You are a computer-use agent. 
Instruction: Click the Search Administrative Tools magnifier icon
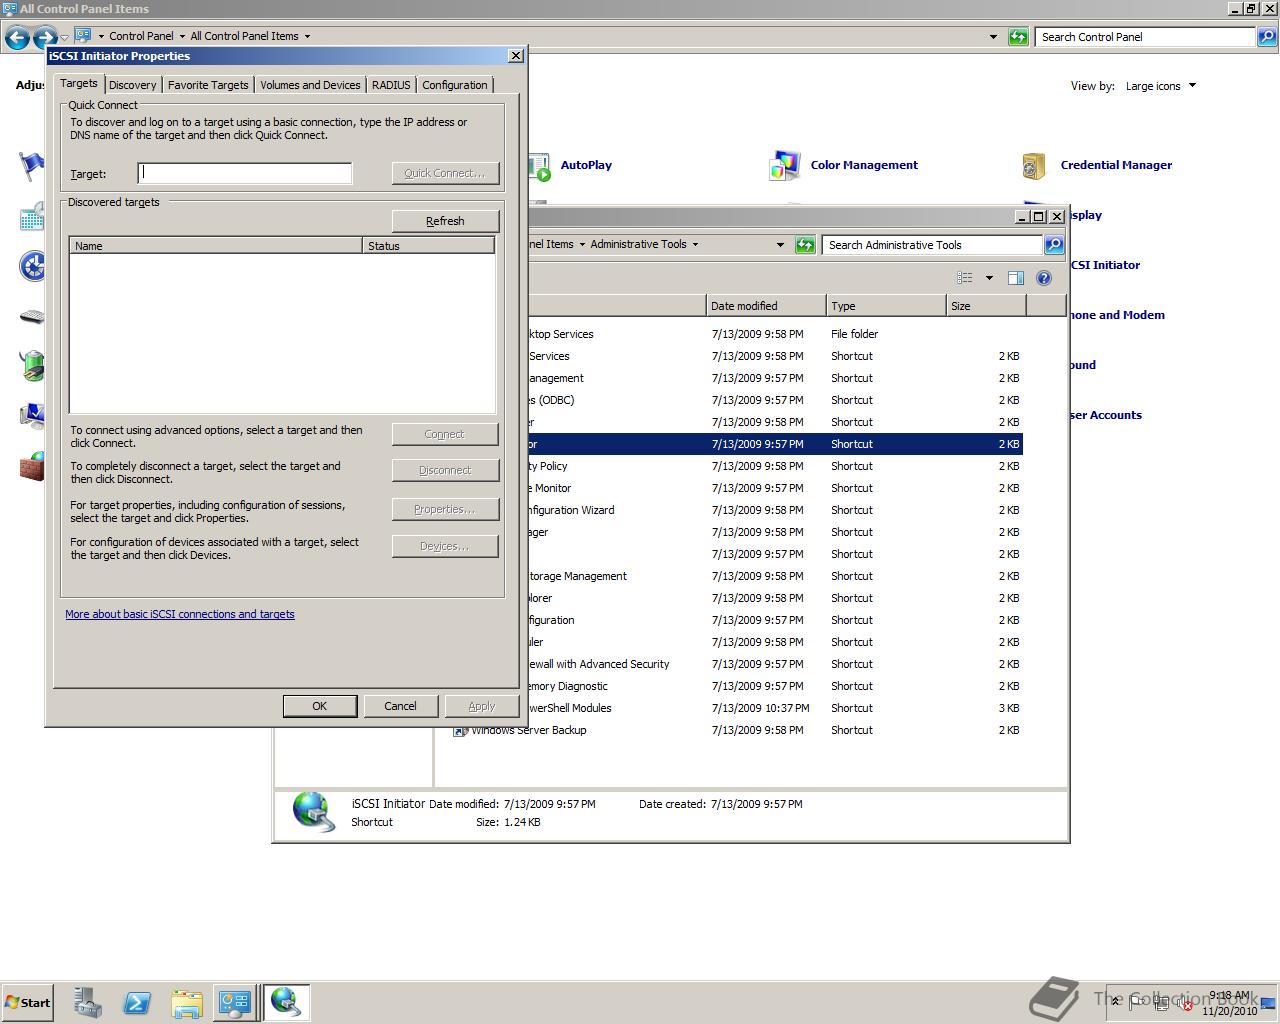[1053, 245]
